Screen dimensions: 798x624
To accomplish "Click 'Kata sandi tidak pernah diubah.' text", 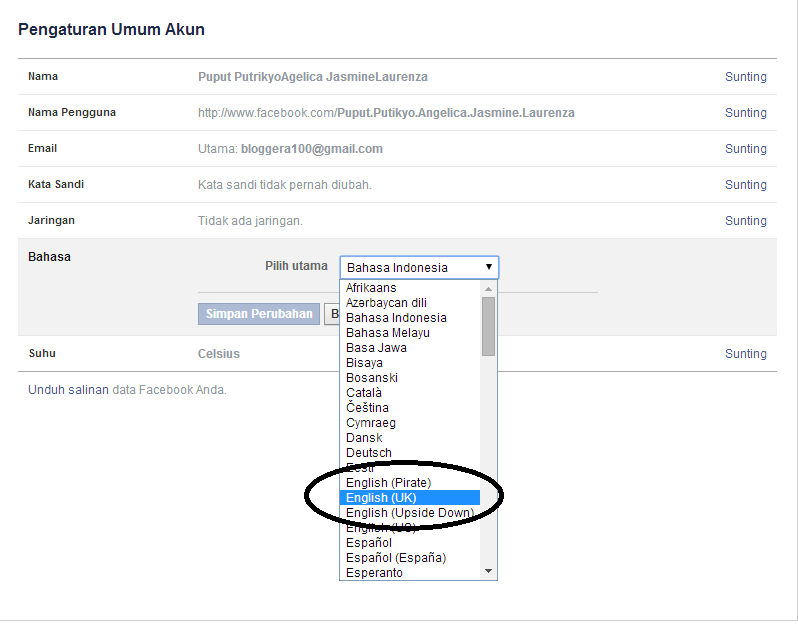I will (284, 185).
